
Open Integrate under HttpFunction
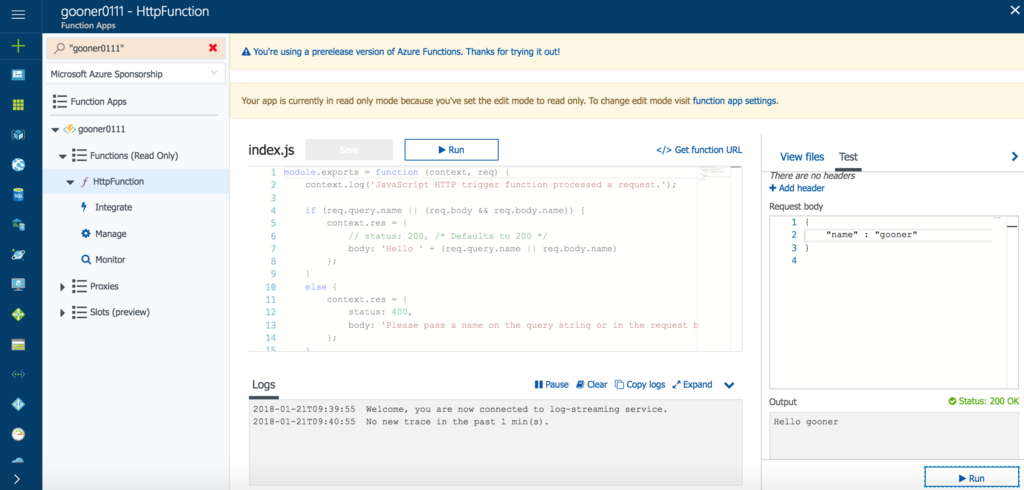pos(114,207)
